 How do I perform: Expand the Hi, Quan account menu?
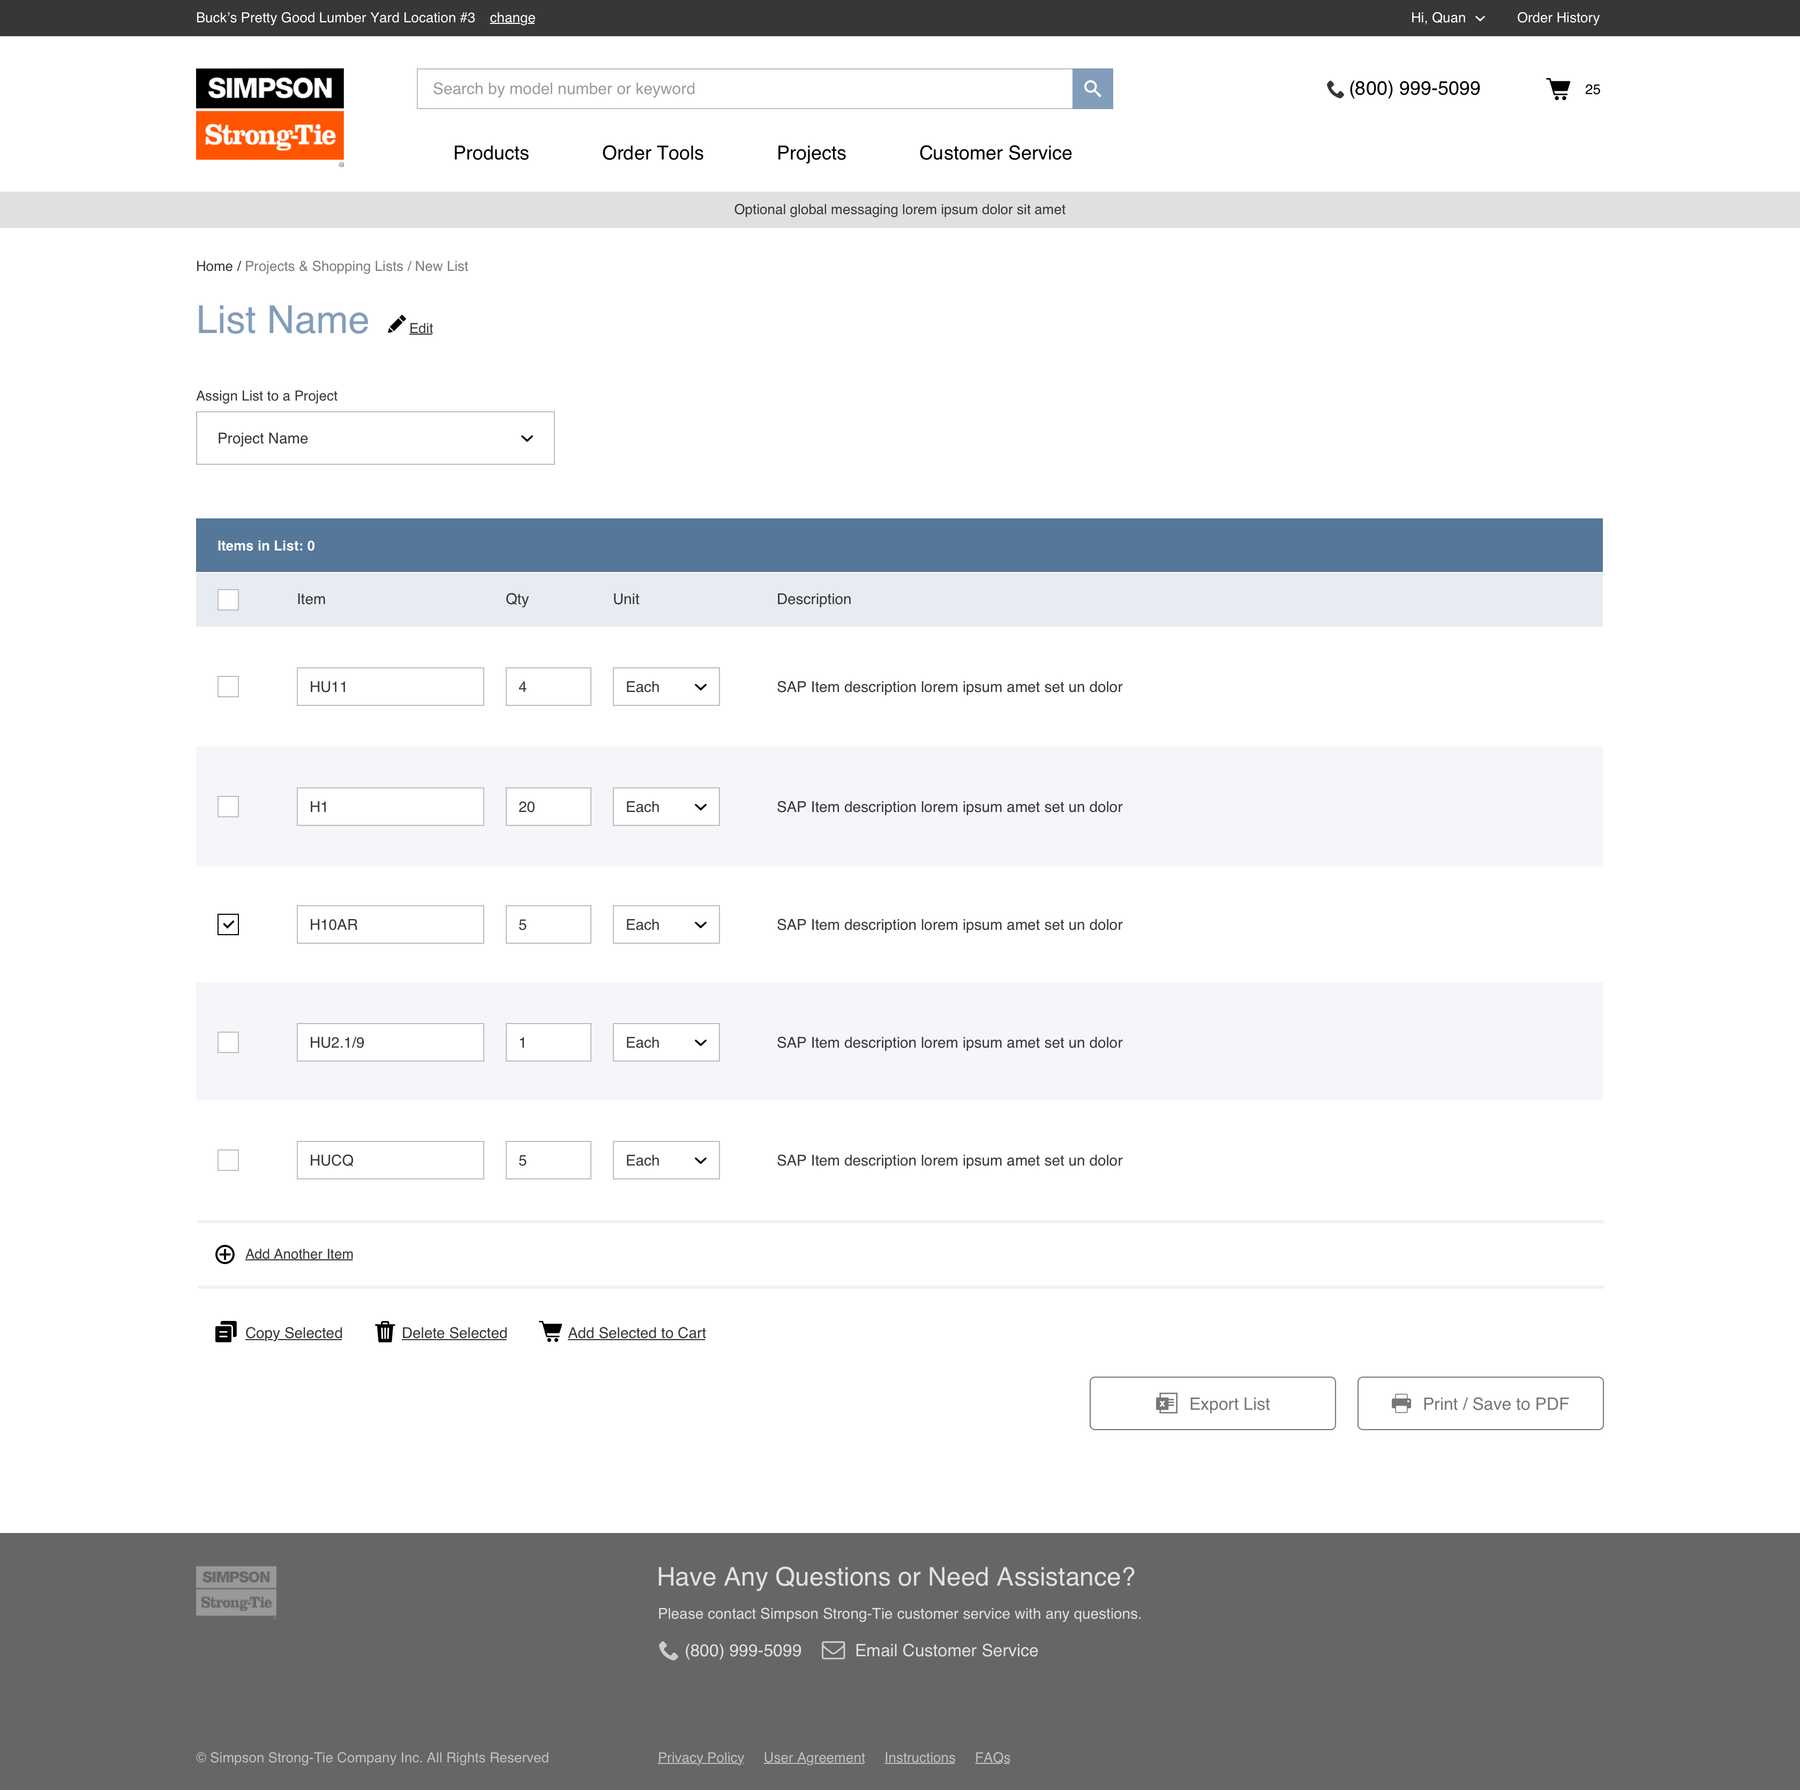coord(1447,18)
